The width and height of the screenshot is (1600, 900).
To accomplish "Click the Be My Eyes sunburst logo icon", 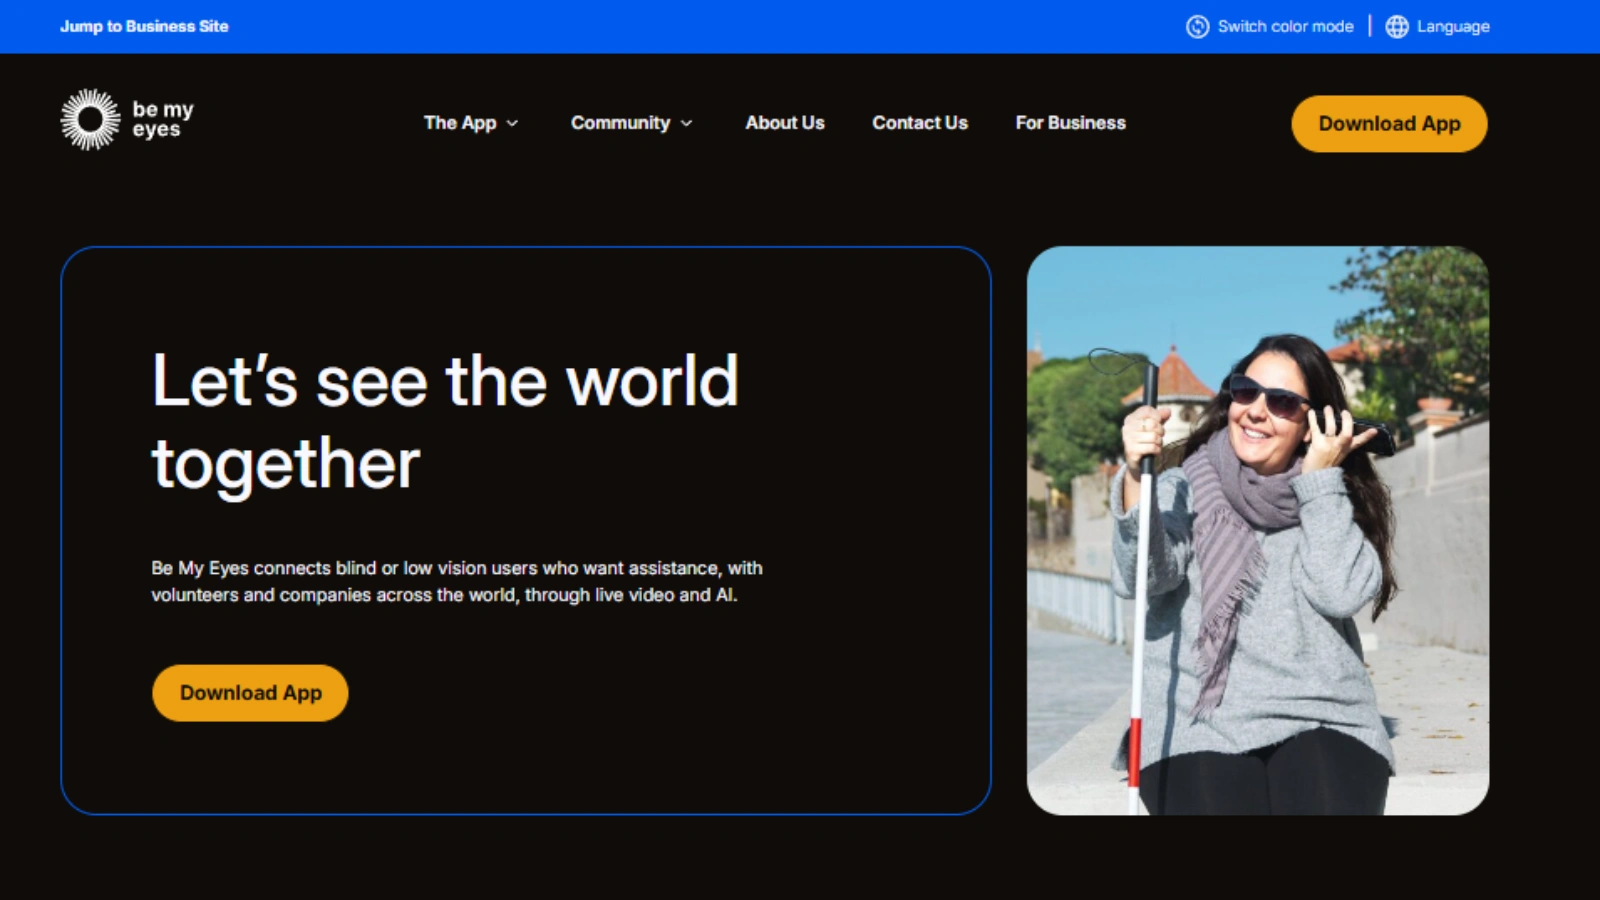I will 90,120.
